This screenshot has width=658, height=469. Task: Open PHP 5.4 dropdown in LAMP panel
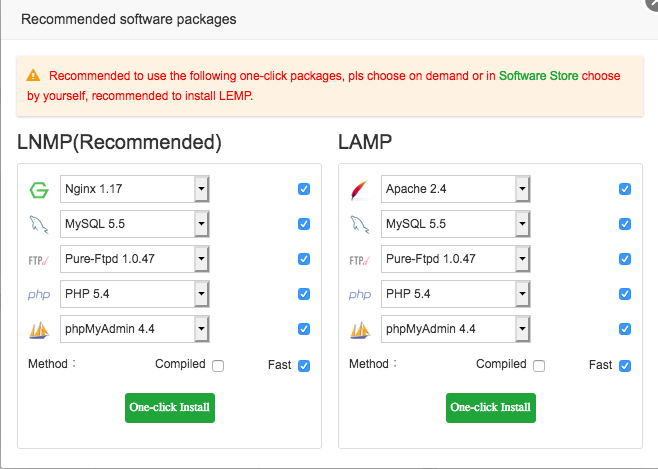pyautogui.click(x=456, y=294)
